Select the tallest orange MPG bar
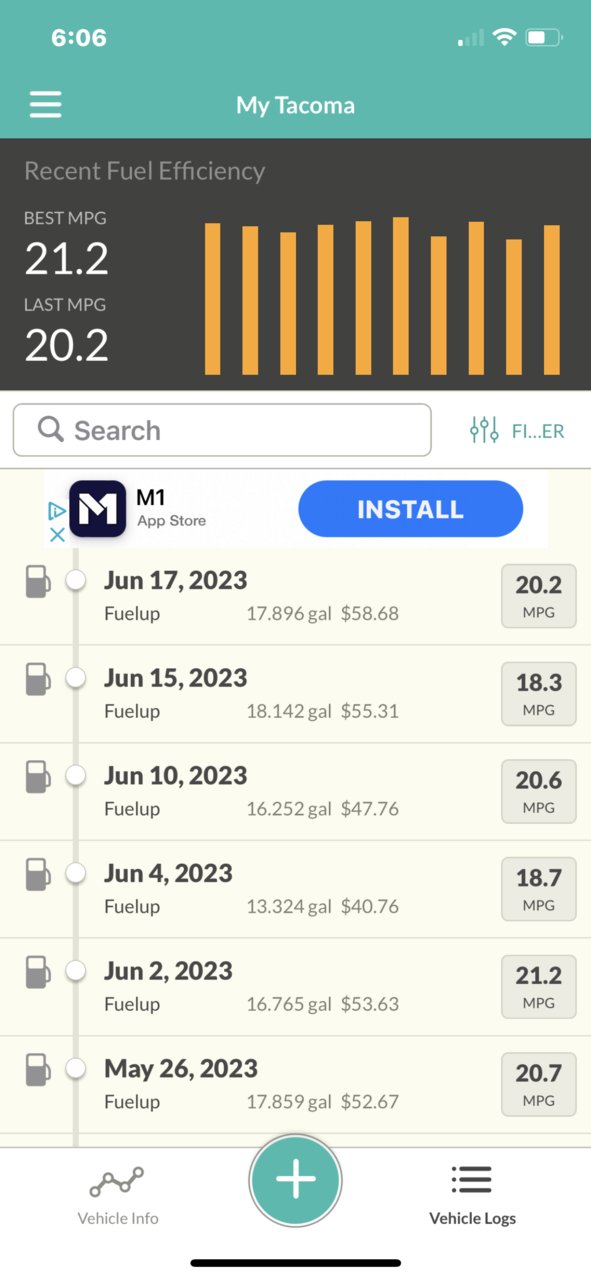 (400, 295)
